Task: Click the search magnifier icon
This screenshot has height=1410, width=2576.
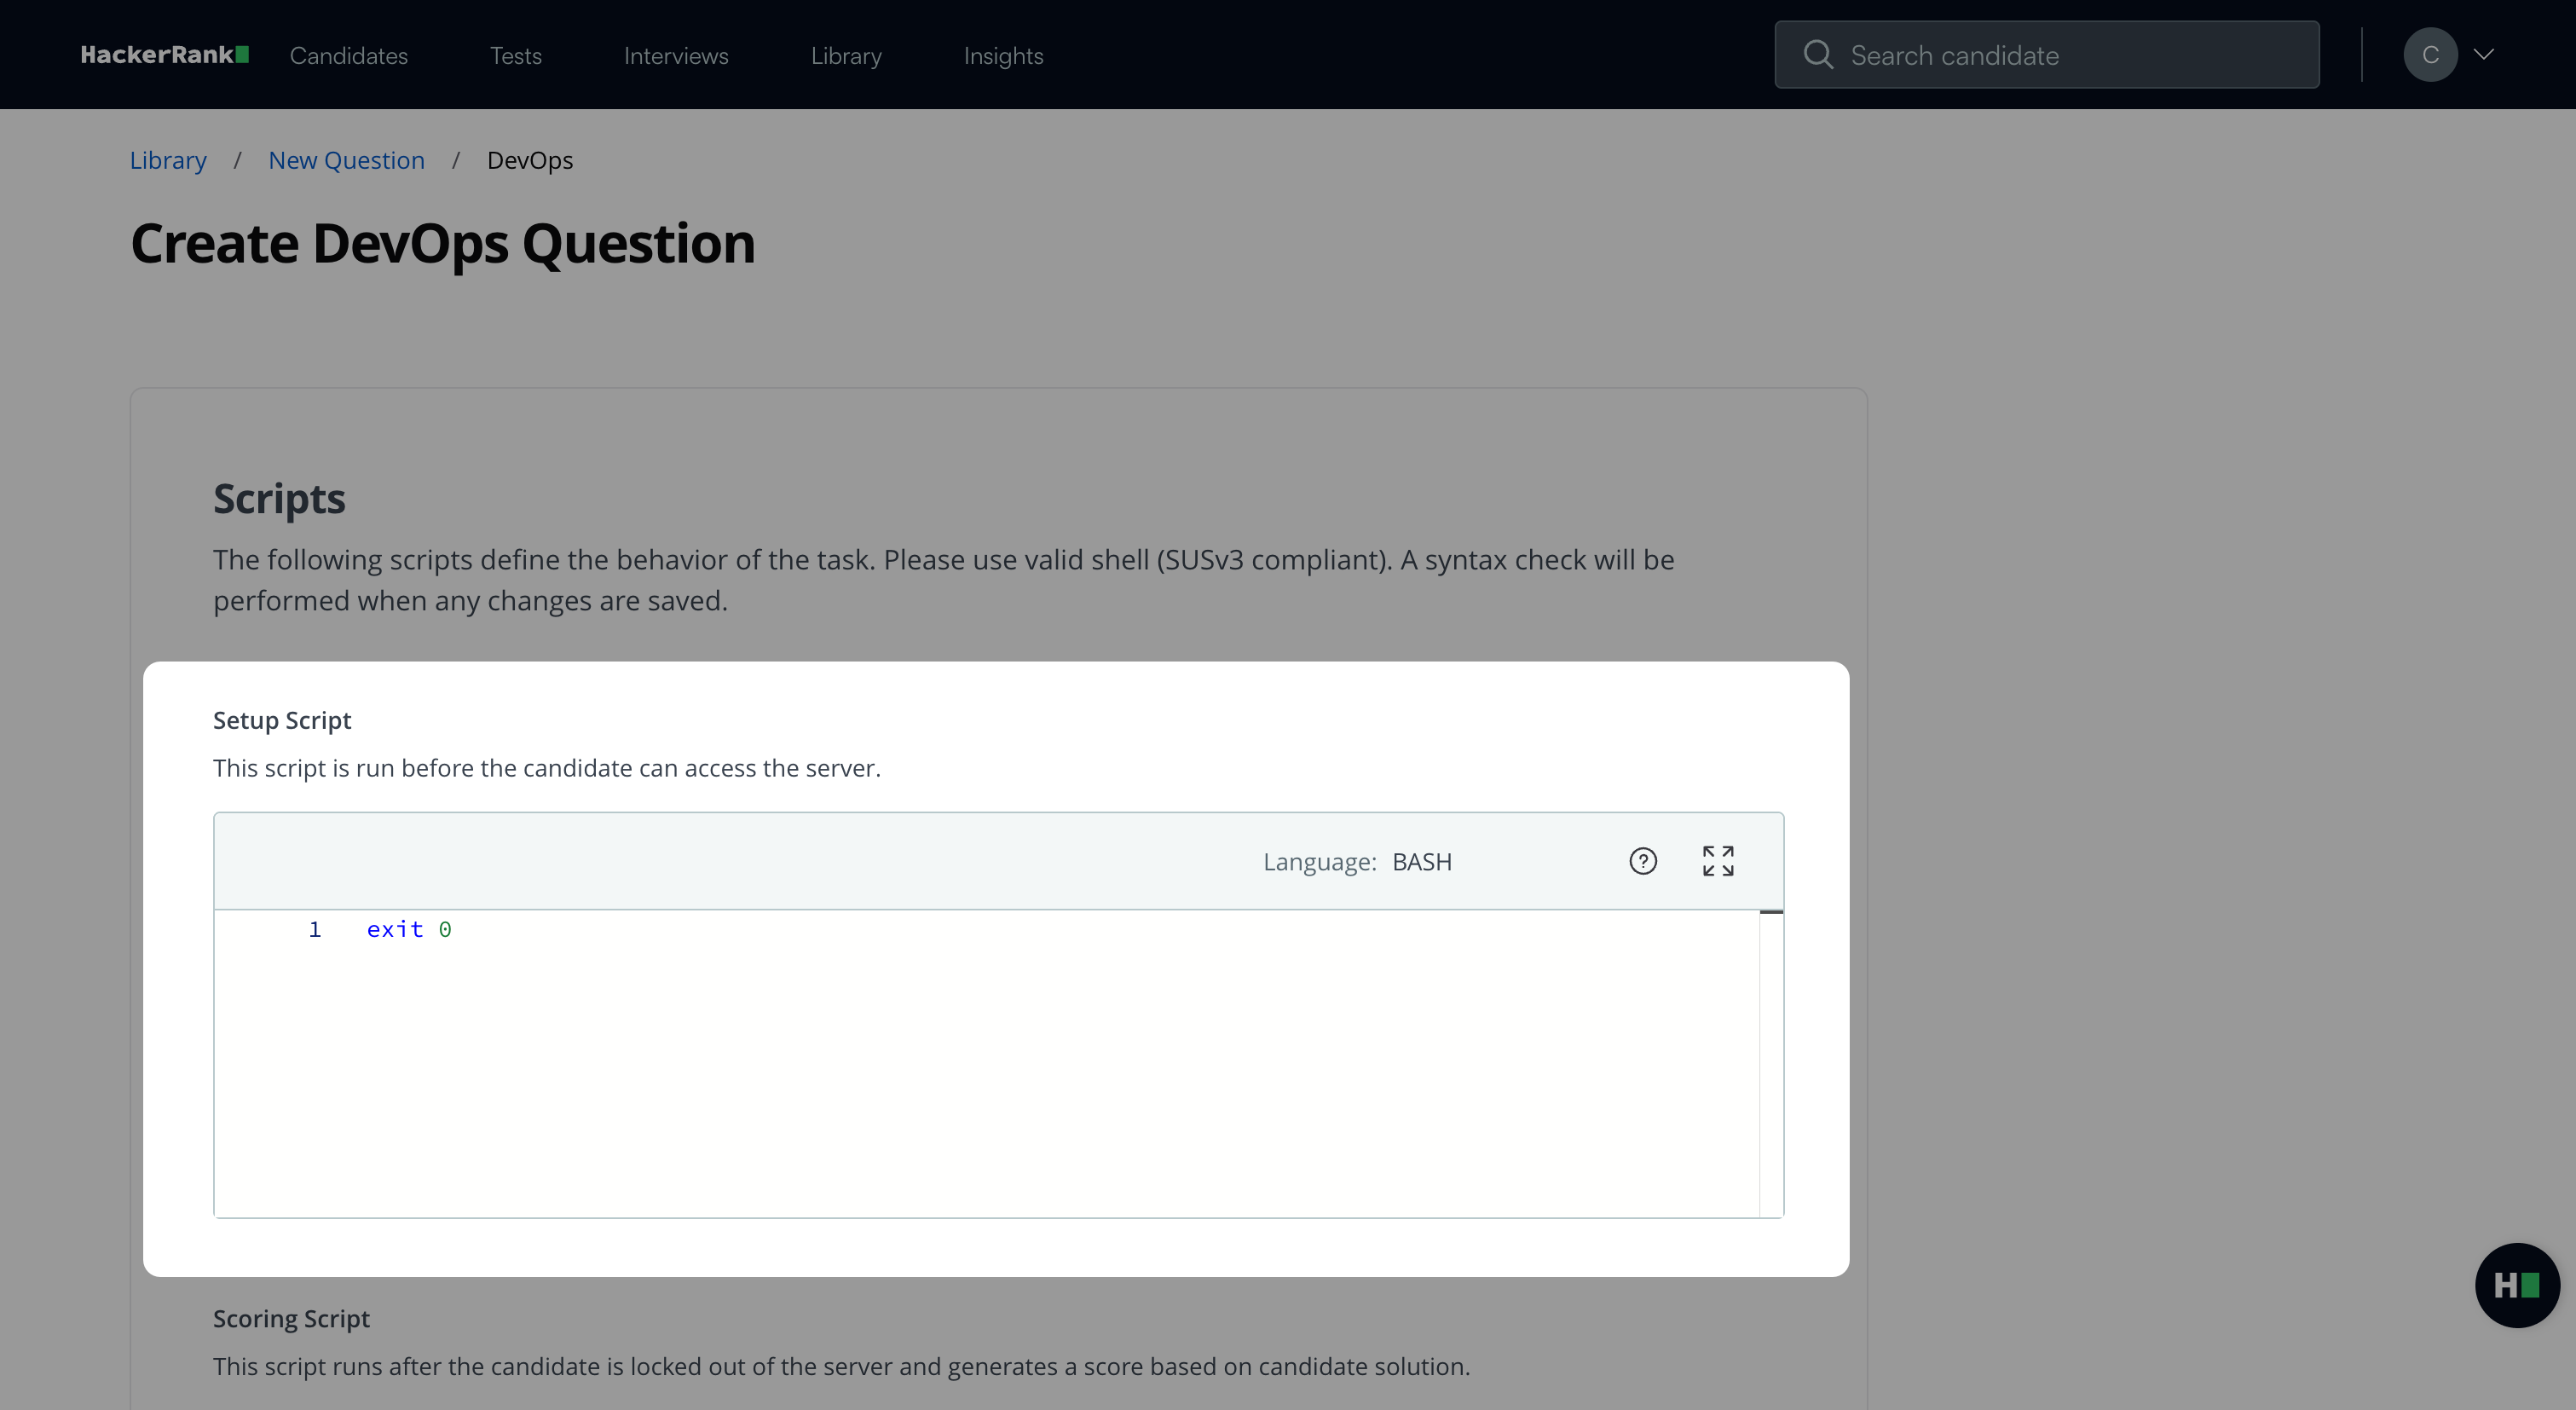Action: pos(1818,55)
